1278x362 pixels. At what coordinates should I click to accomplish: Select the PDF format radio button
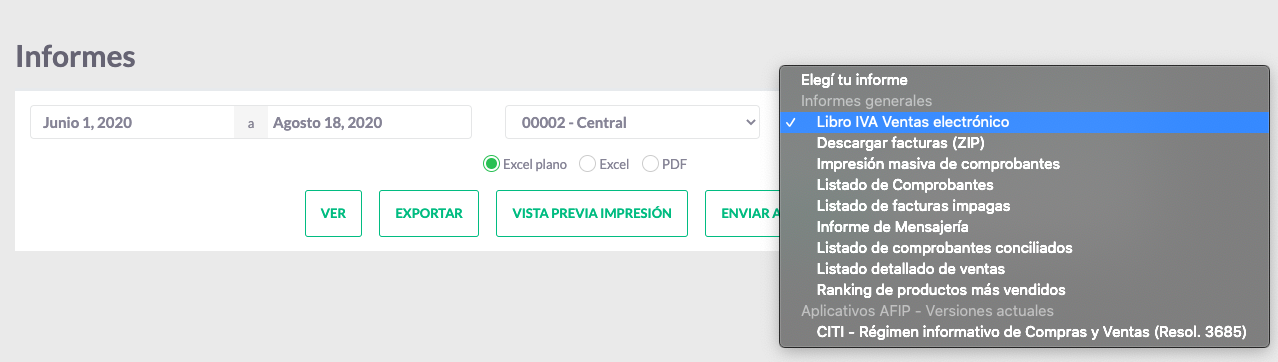pyautogui.click(x=651, y=164)
